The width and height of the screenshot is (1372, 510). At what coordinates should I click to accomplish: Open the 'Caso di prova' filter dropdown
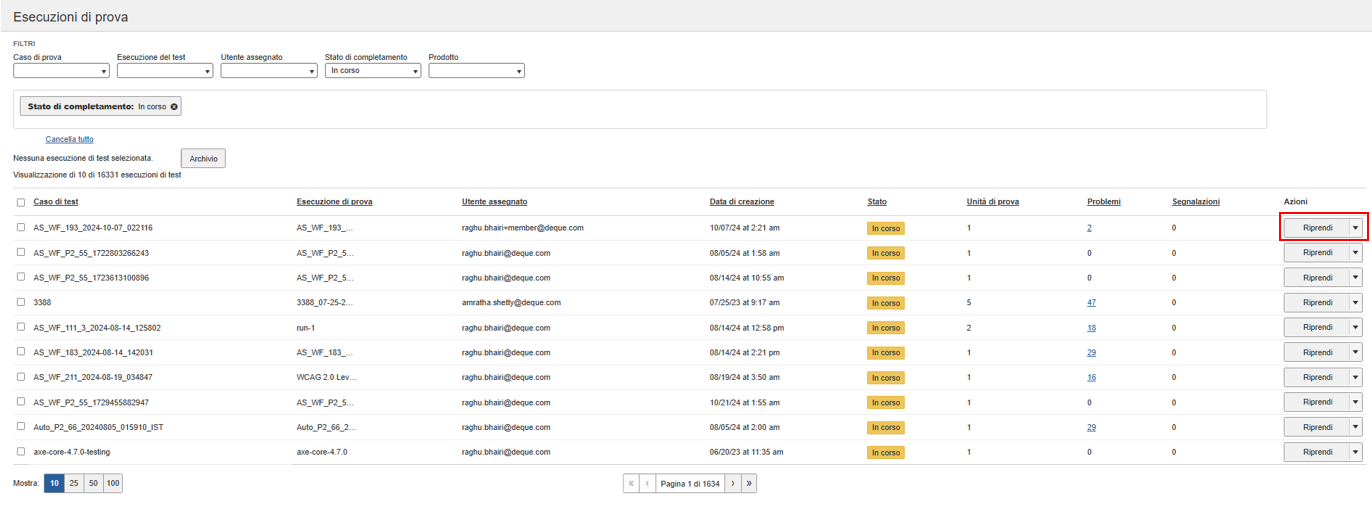coord(61,71)
